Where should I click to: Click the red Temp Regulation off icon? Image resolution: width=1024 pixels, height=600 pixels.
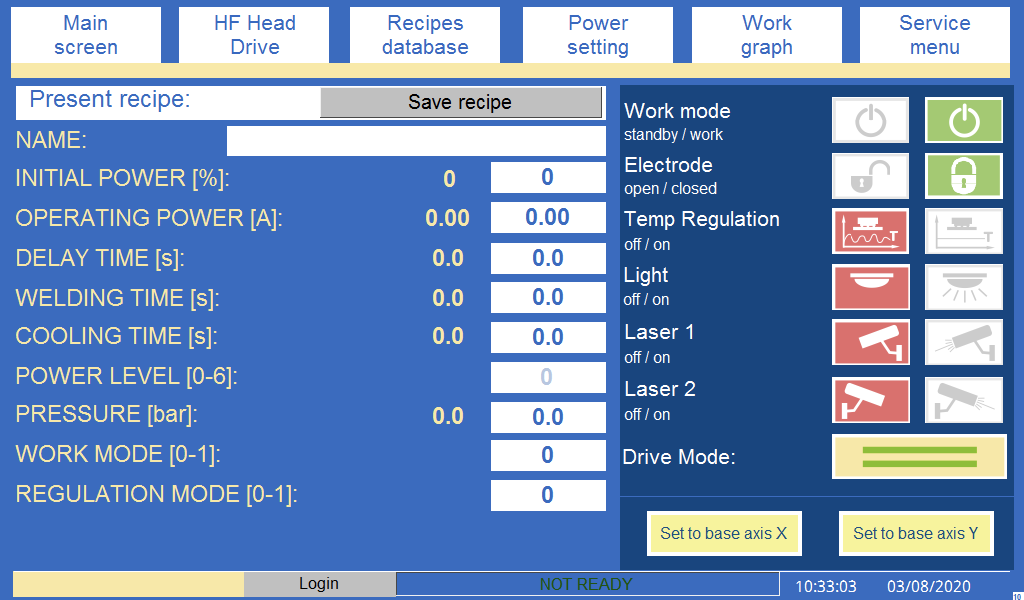[871, 231]
